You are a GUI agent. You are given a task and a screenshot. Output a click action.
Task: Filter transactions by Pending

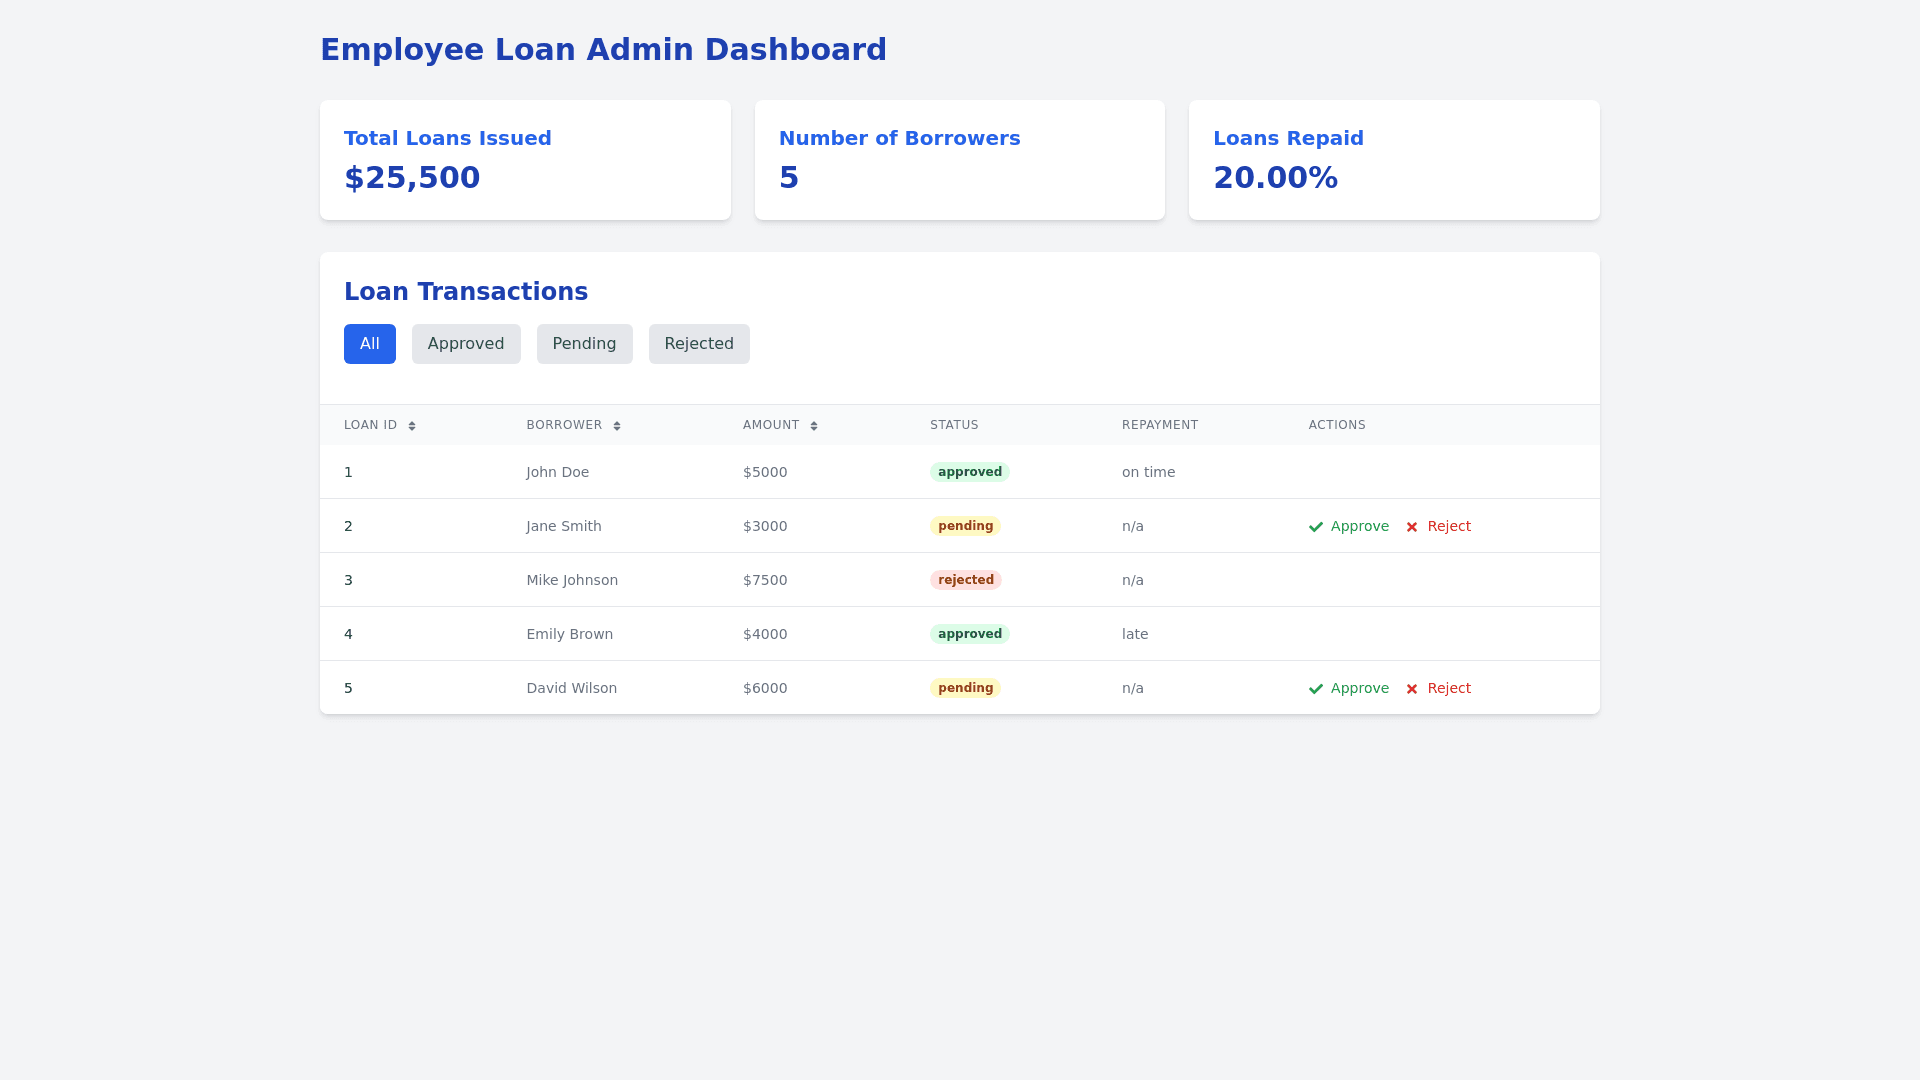click(x=584, y=344)
